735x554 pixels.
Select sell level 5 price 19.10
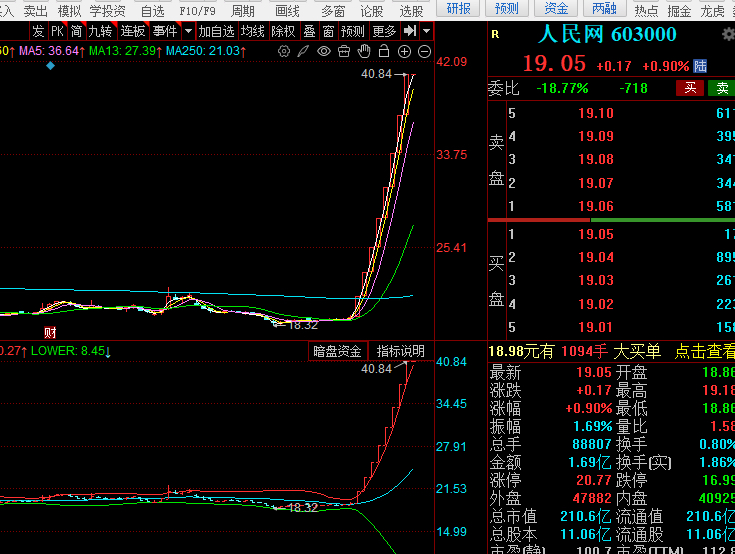(595, 113)
